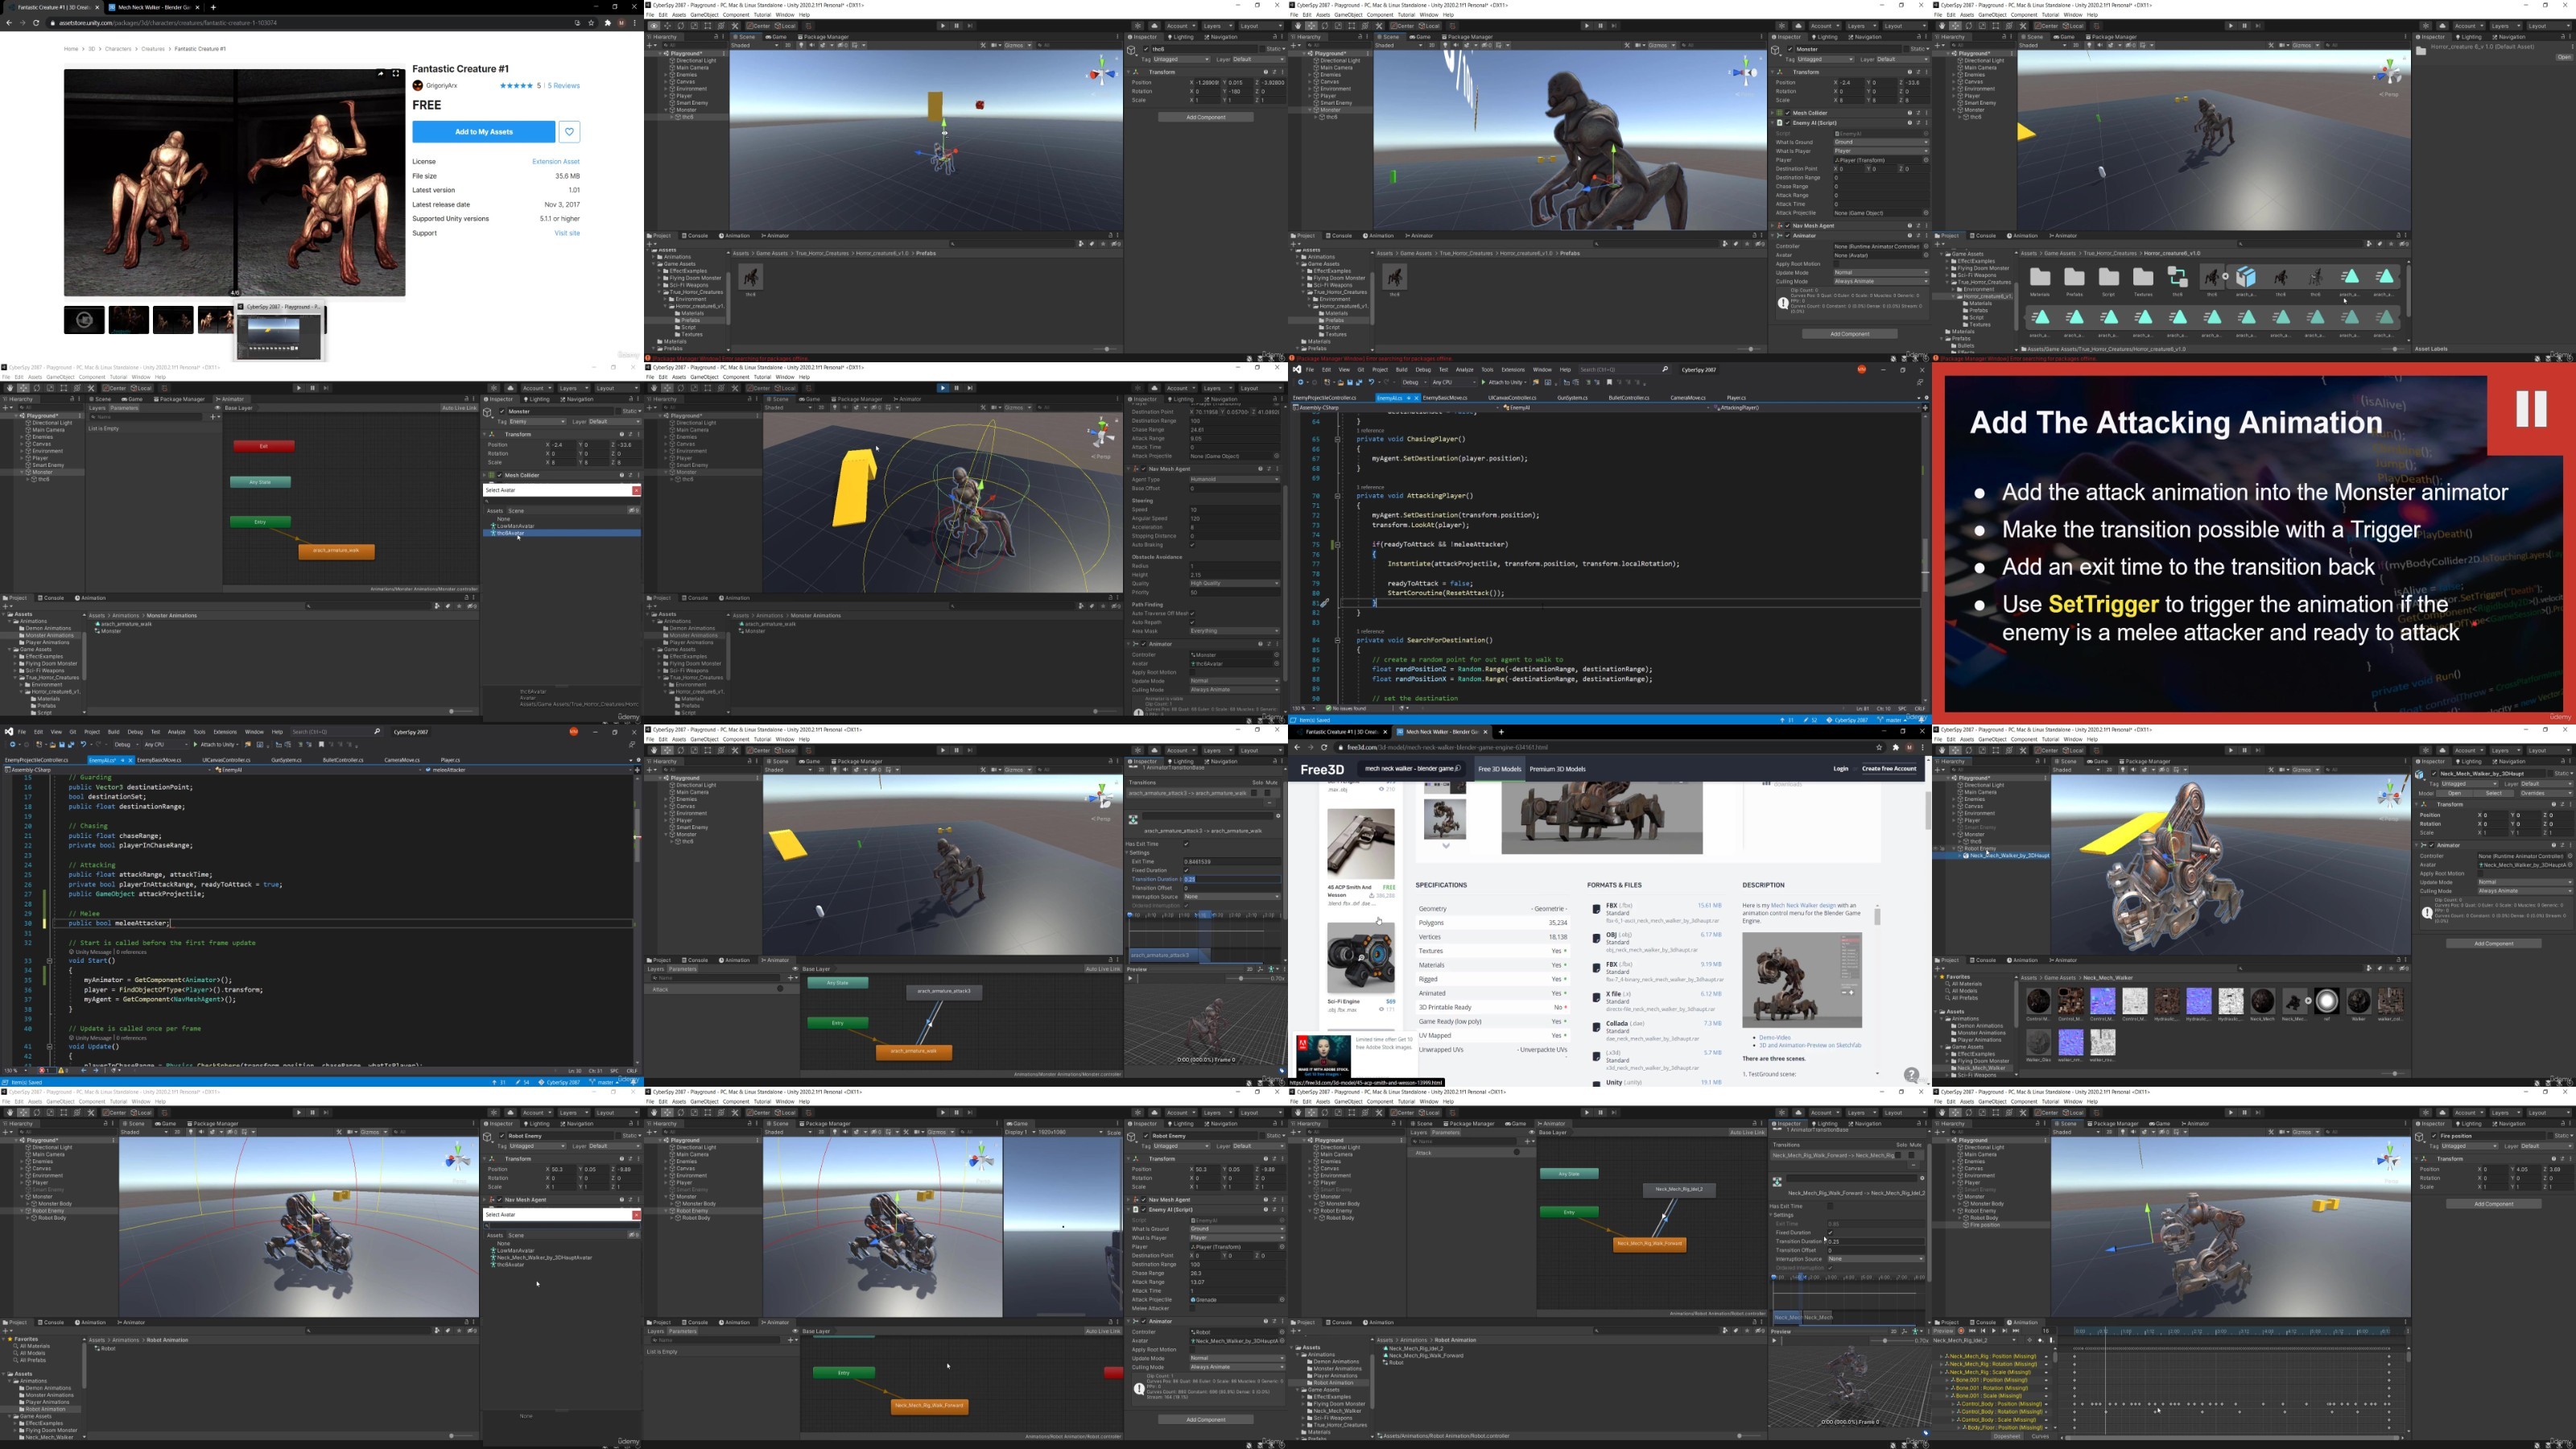Viewport: 2576px width, 1449px height.
Task: Toggle Auto Repath in Nav Mesh Agent
Action: (1193, 622)
